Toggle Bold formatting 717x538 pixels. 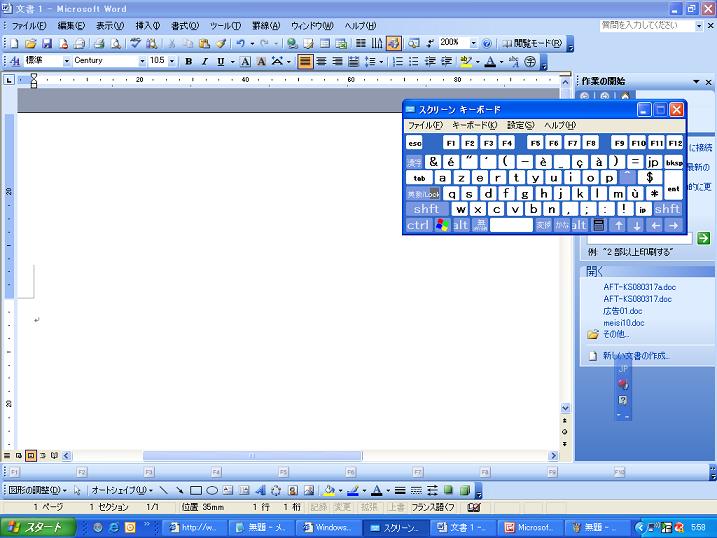pyautogui.click(x=188, y=61)
